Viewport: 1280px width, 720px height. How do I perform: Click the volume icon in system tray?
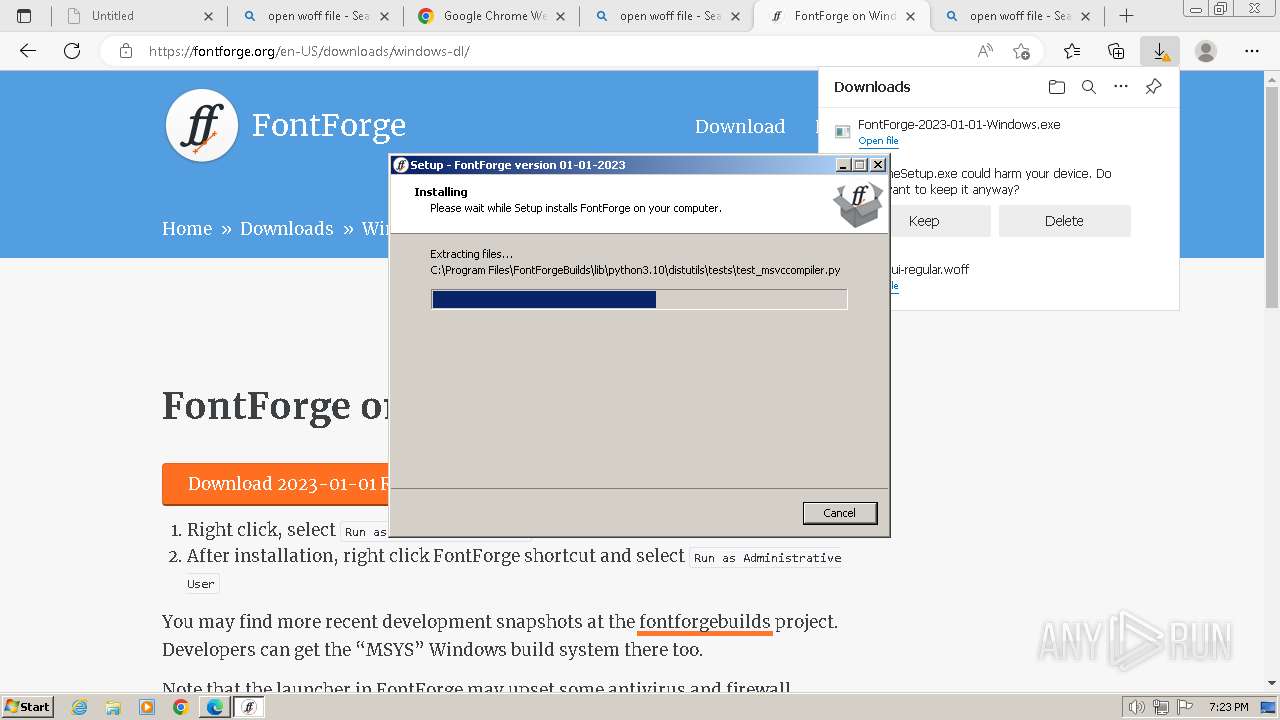click(x=1136, y=707)
